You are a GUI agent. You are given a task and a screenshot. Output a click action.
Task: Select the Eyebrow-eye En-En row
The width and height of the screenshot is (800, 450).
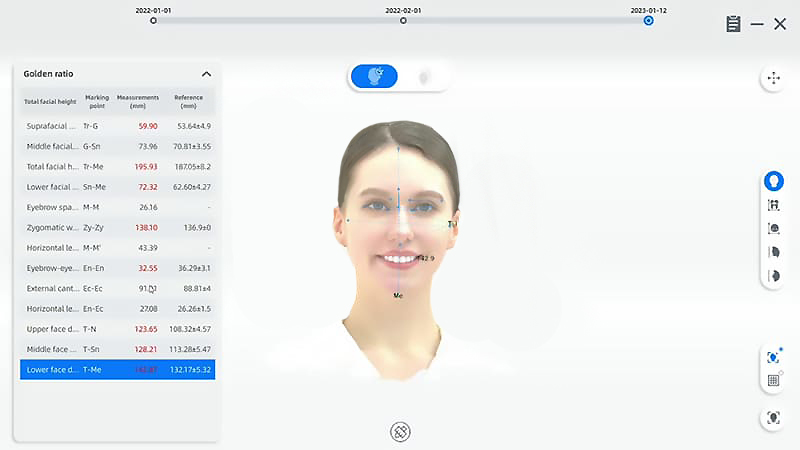pos(118,268)
